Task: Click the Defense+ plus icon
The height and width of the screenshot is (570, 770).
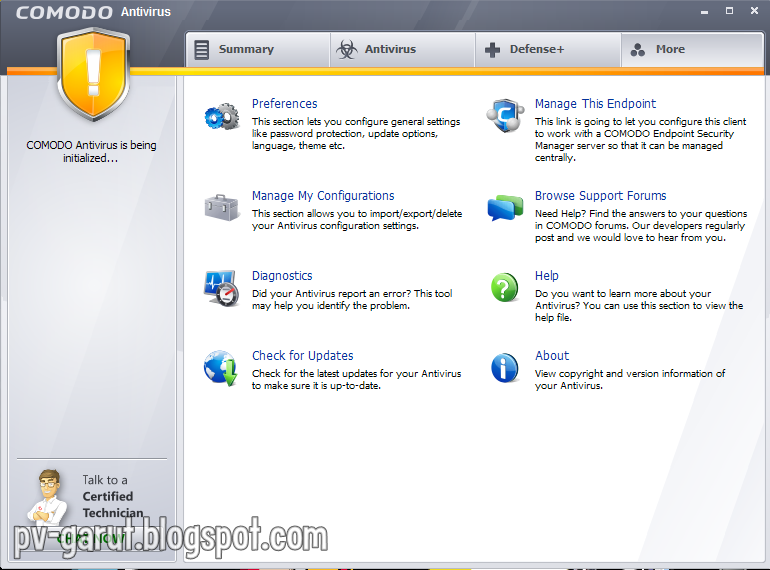Action: (492, 50)
